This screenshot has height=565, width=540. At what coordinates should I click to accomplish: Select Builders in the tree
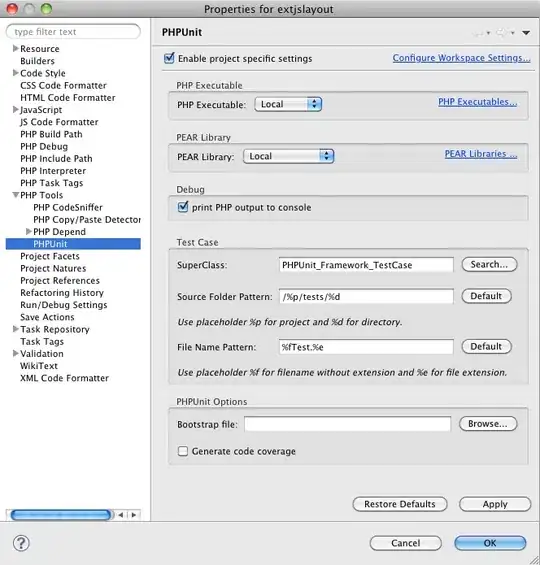coord(37,61)
